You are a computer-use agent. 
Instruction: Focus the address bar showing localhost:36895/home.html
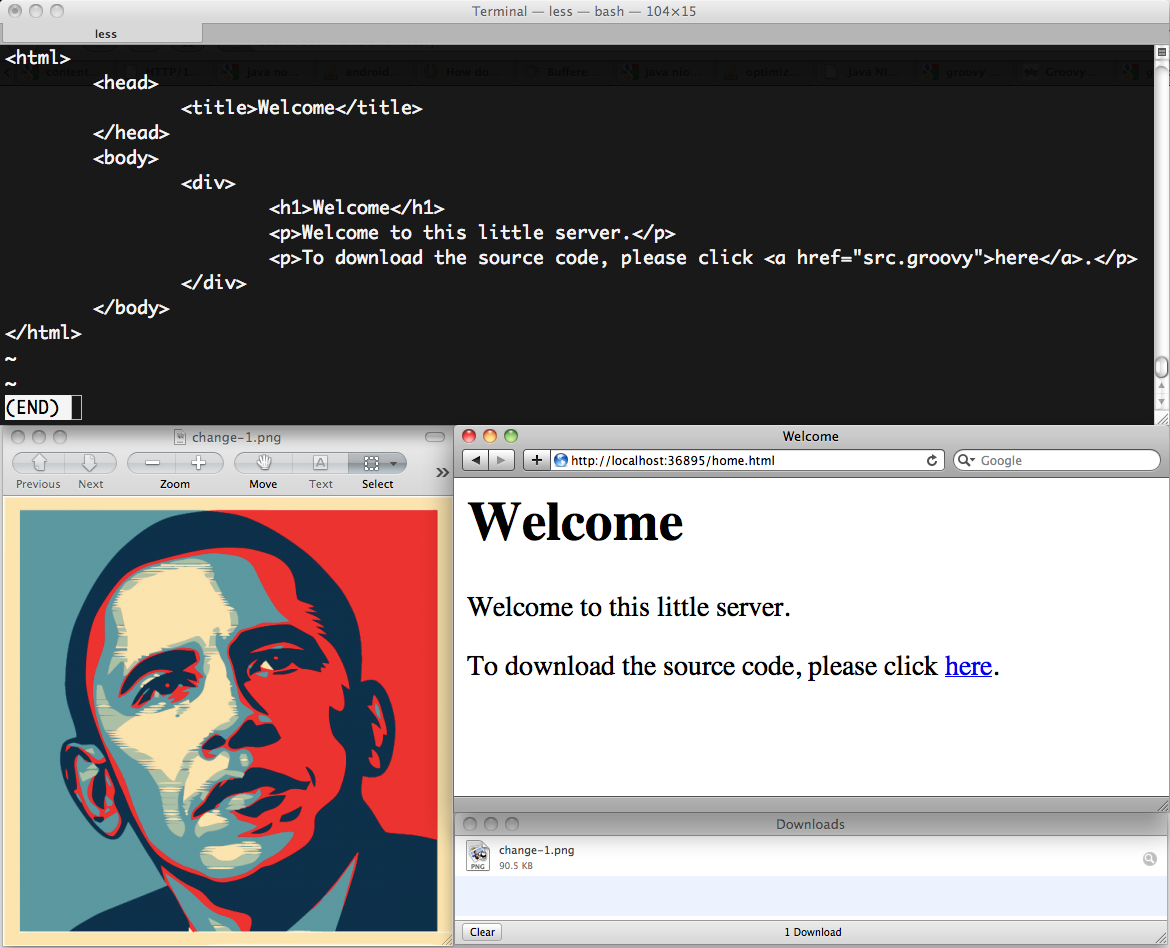click(x=747, y=461)
